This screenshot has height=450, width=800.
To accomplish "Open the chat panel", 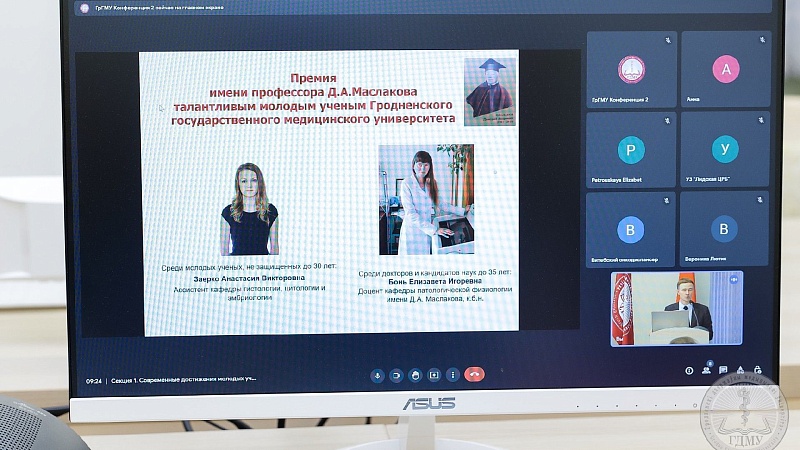I will tap(723, 370).
